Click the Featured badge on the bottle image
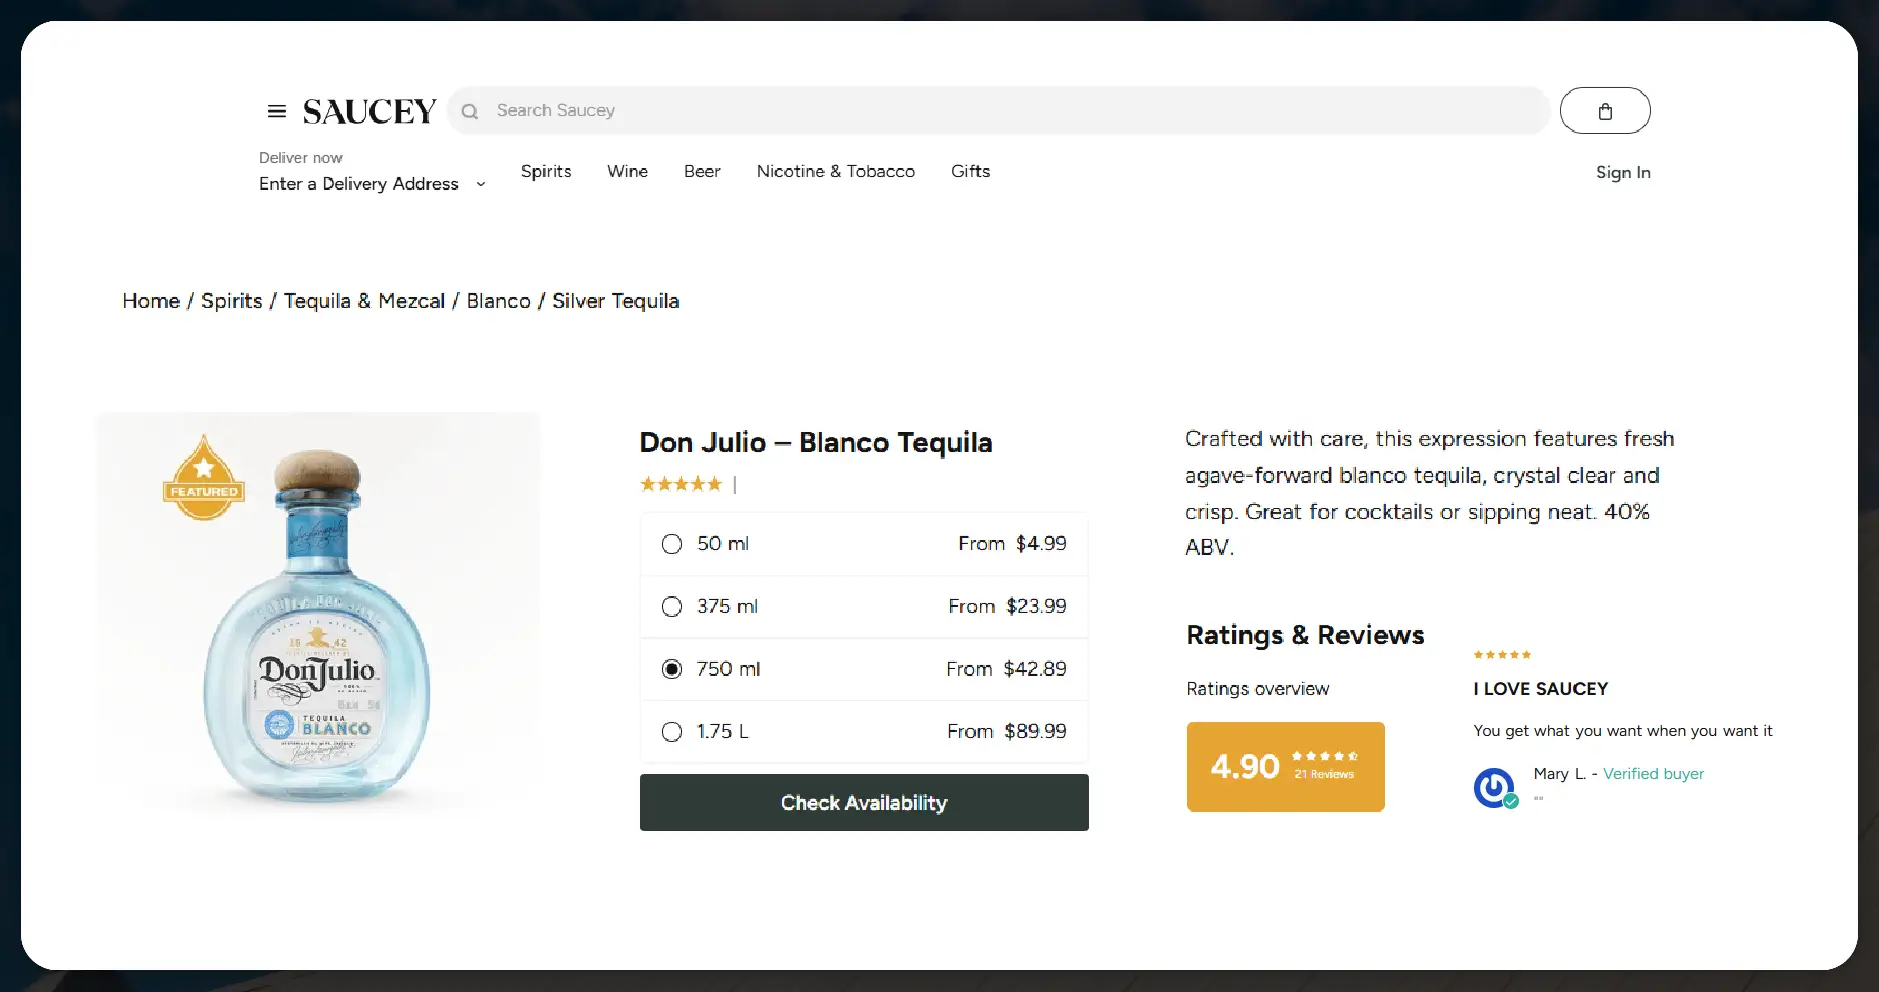The width and height of the screenshot is (1879, 992). [x=203, y=477]
